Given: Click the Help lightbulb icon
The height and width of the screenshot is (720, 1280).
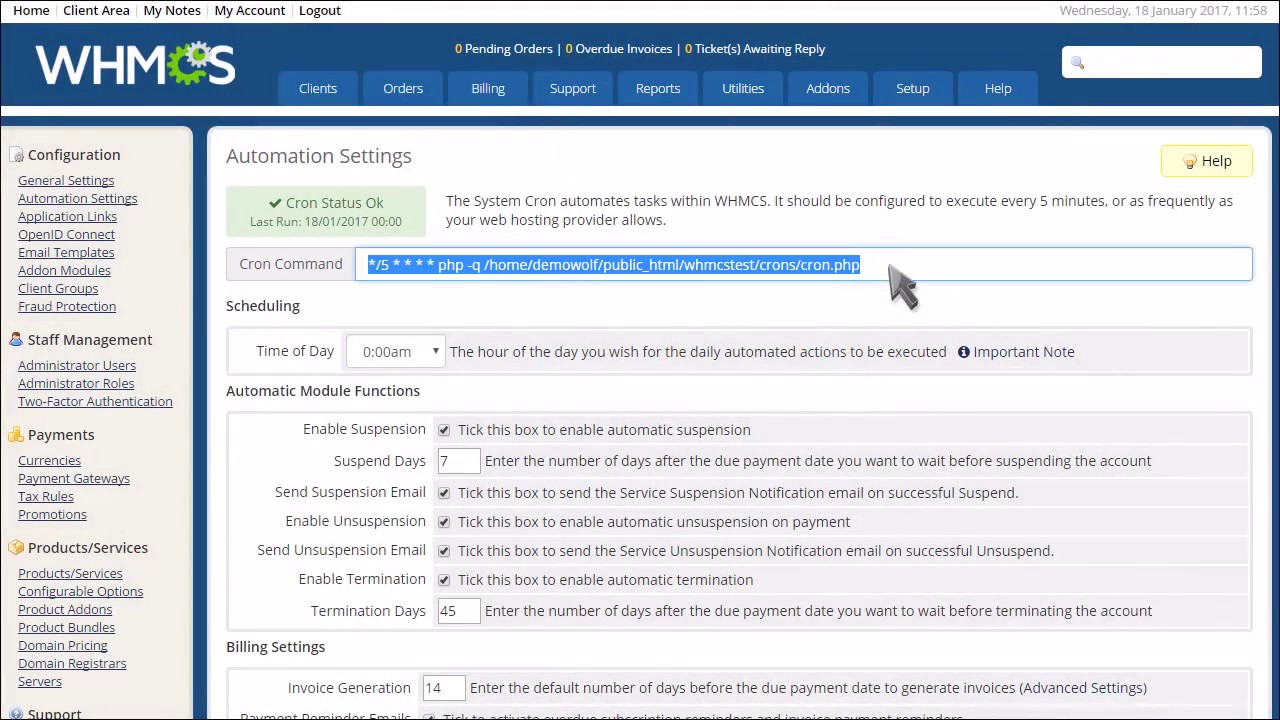Looking at the screenshot, I should (1189, 162).
